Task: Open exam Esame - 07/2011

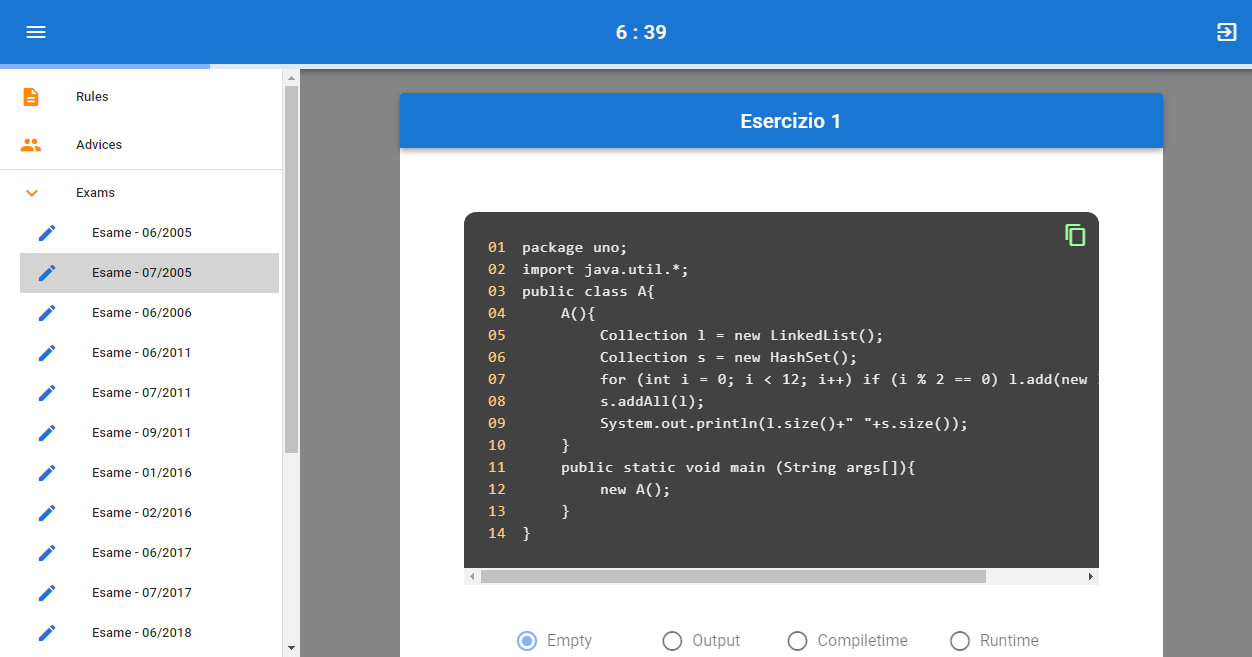Action: (150, 393)
